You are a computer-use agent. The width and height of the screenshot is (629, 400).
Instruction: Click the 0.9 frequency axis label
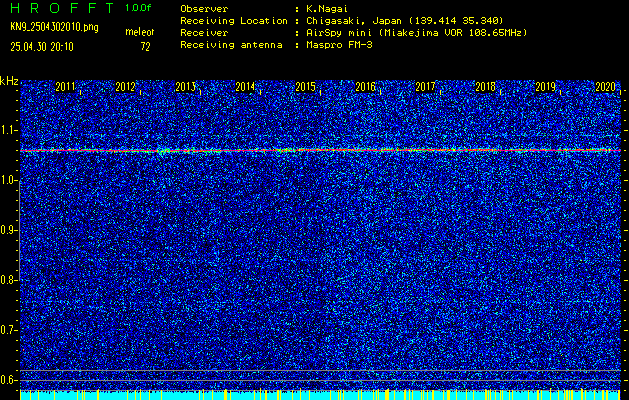7,230
